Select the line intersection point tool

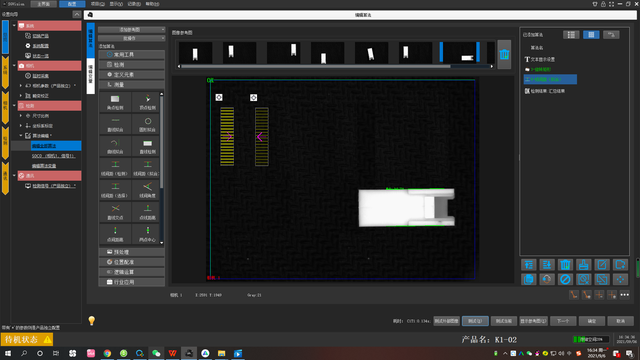click(115, 212)
